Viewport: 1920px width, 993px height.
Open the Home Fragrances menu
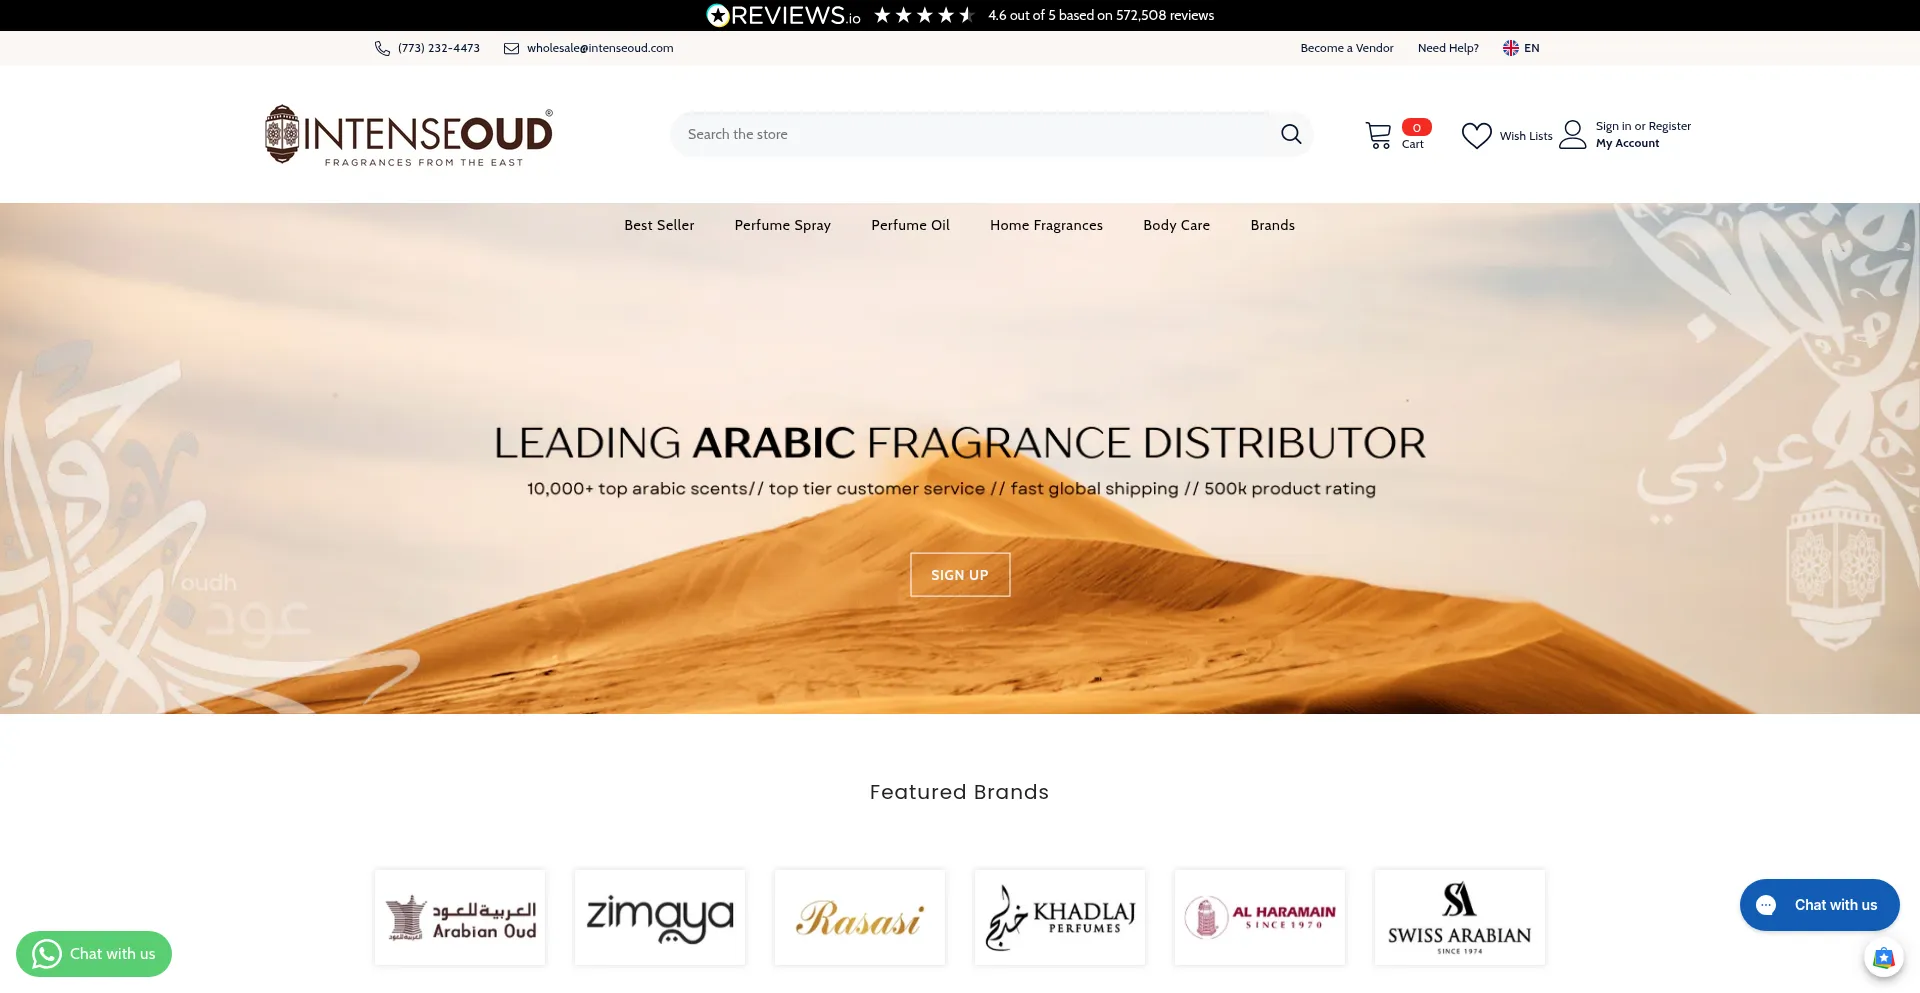[x=1046, y=225]
